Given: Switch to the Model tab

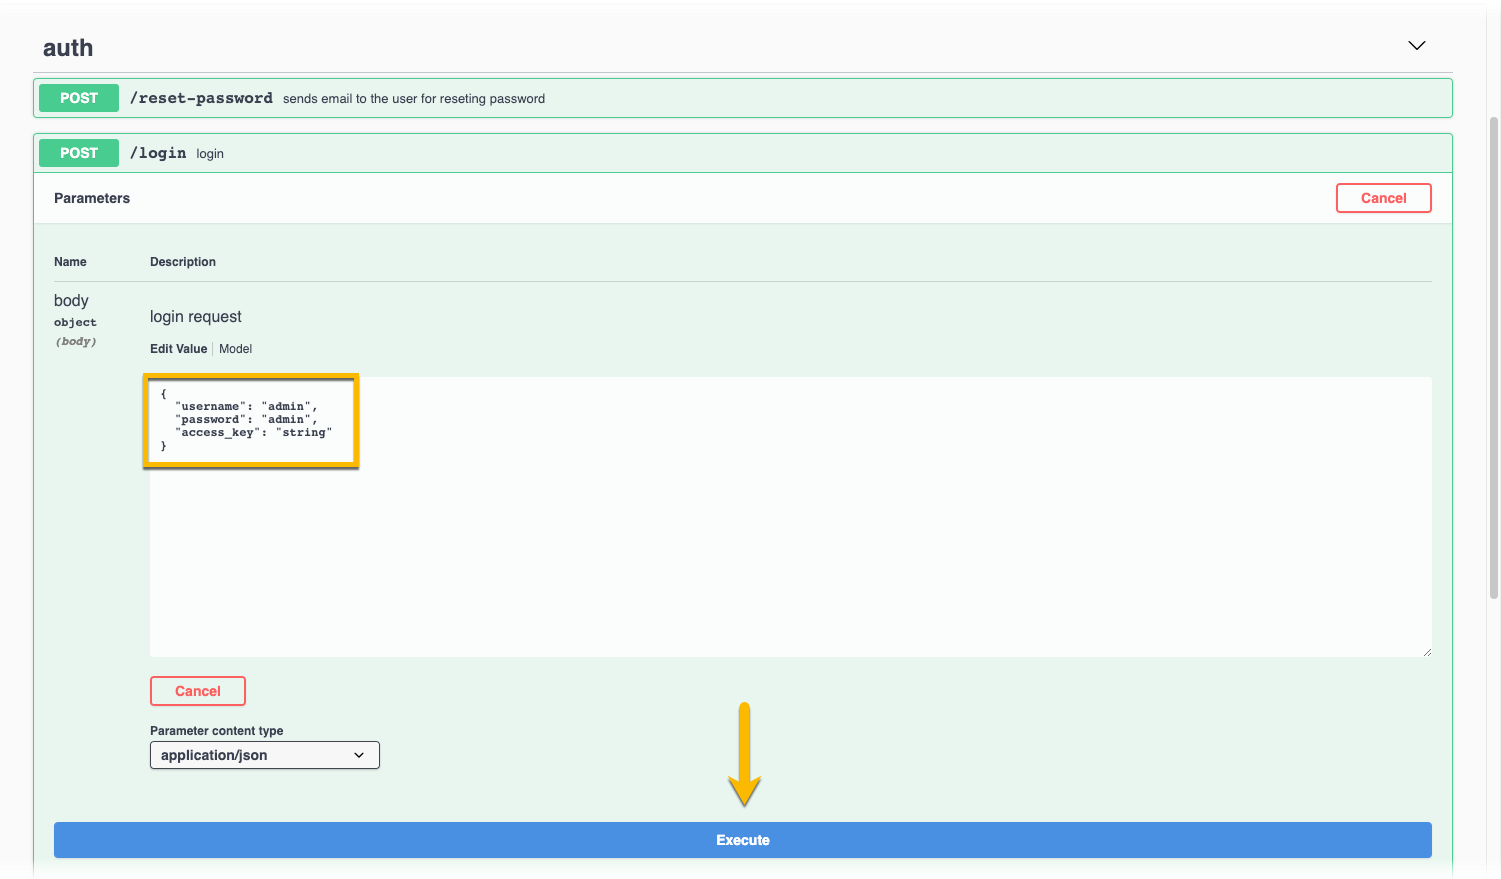Looking at the screenshot, I should coord(235,349).
